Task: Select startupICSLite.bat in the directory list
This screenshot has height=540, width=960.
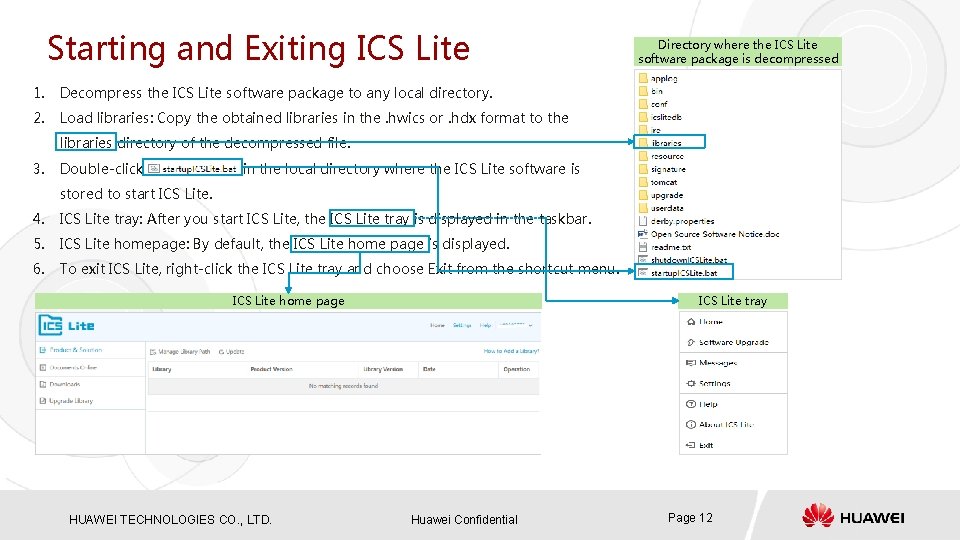Action: pyautogui.click(x=684, y=272)
